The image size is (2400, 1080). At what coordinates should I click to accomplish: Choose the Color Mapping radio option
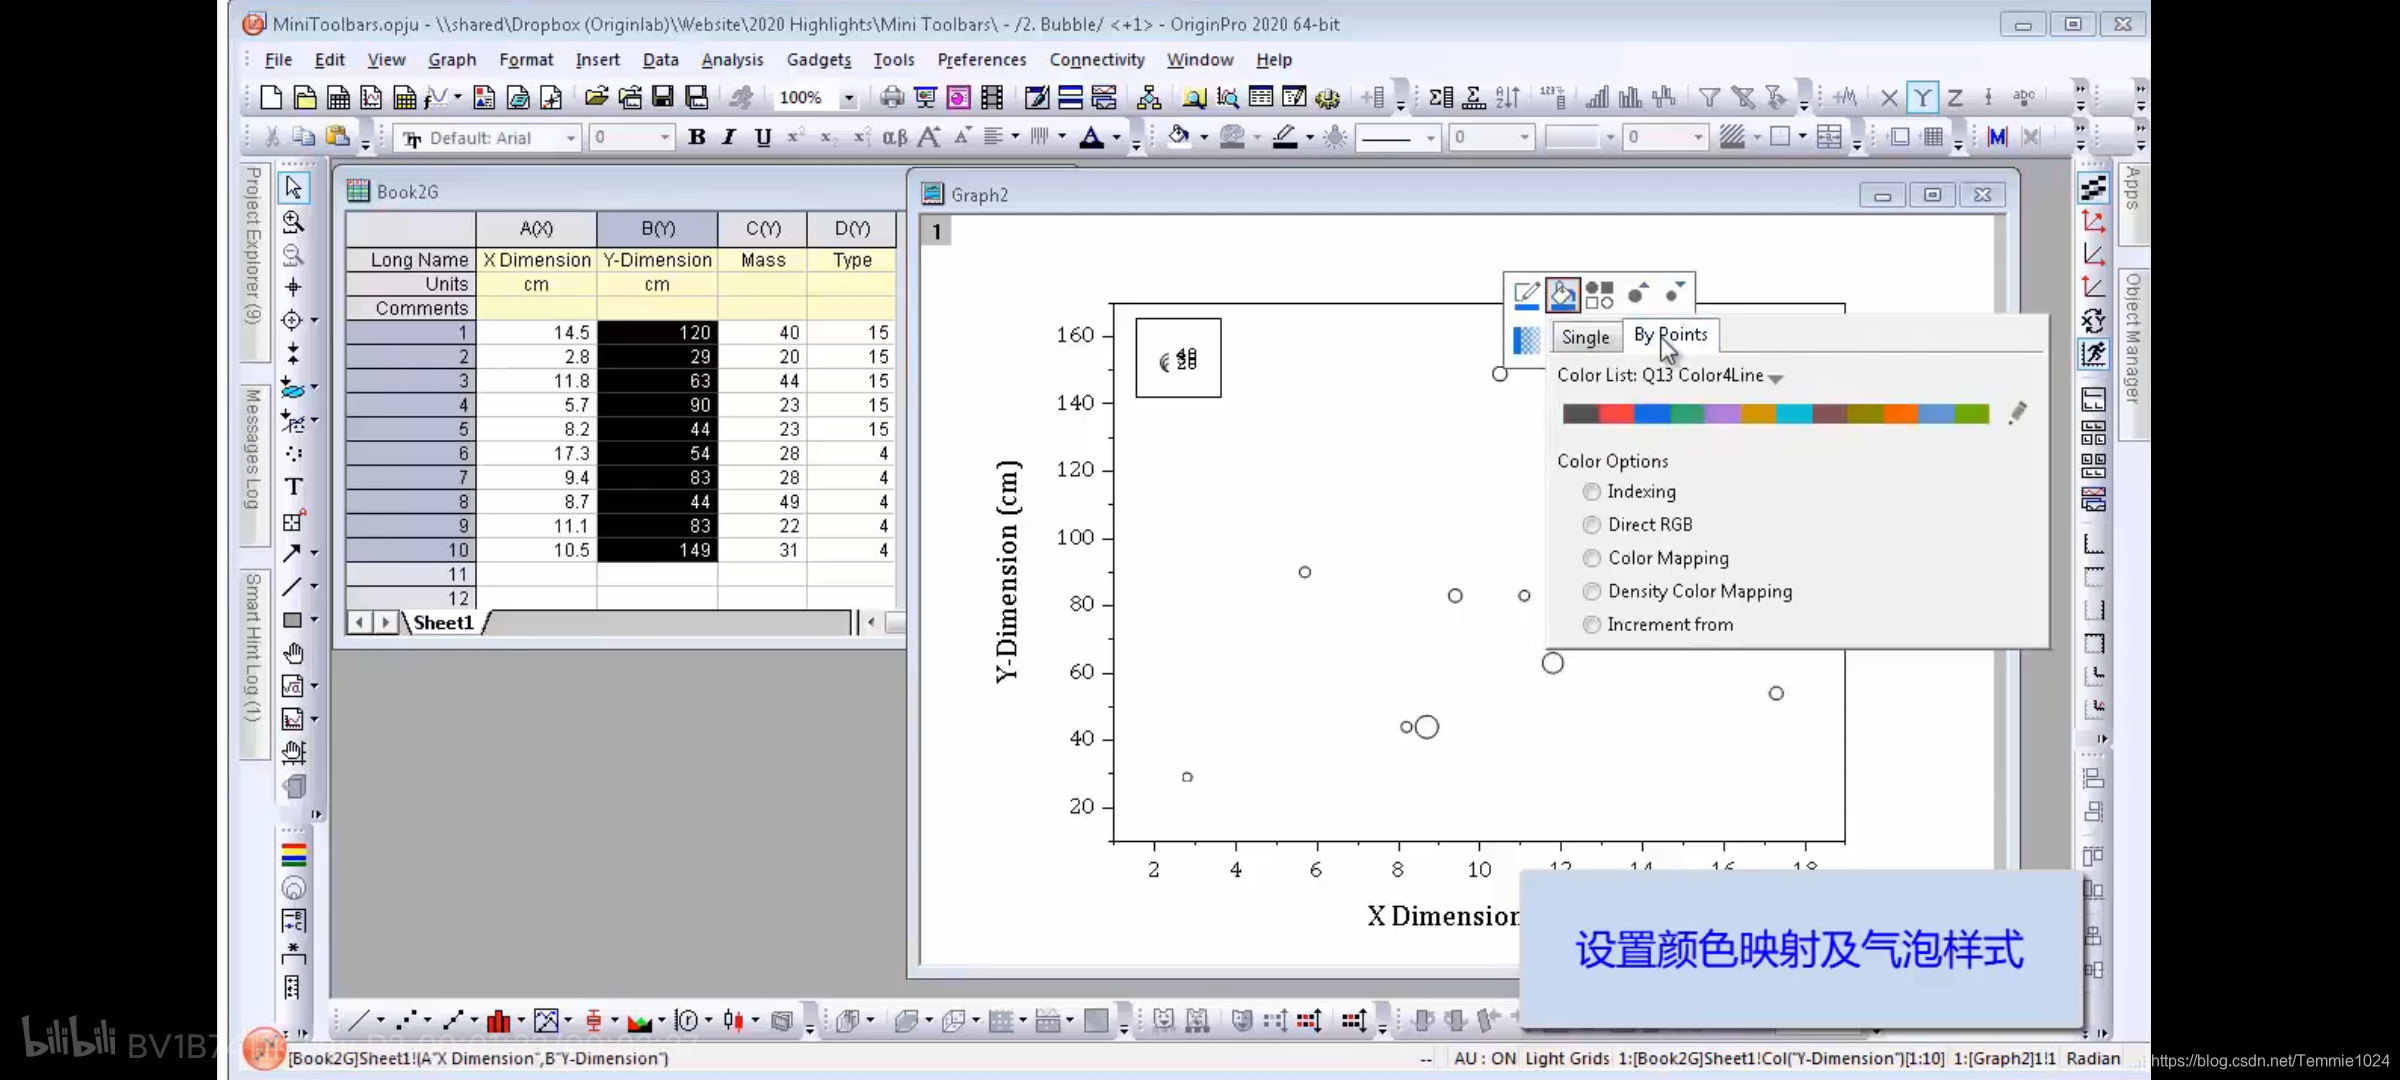coord(1592,558)
